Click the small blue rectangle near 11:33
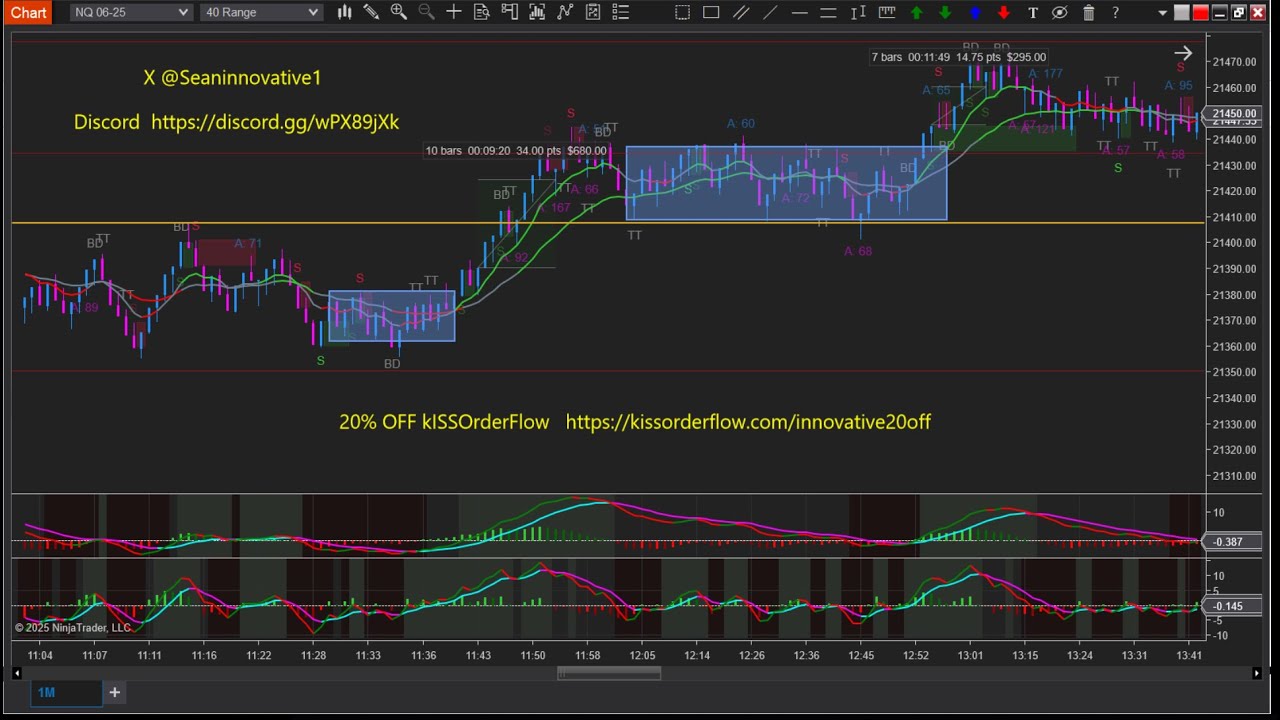 point(392,316)
